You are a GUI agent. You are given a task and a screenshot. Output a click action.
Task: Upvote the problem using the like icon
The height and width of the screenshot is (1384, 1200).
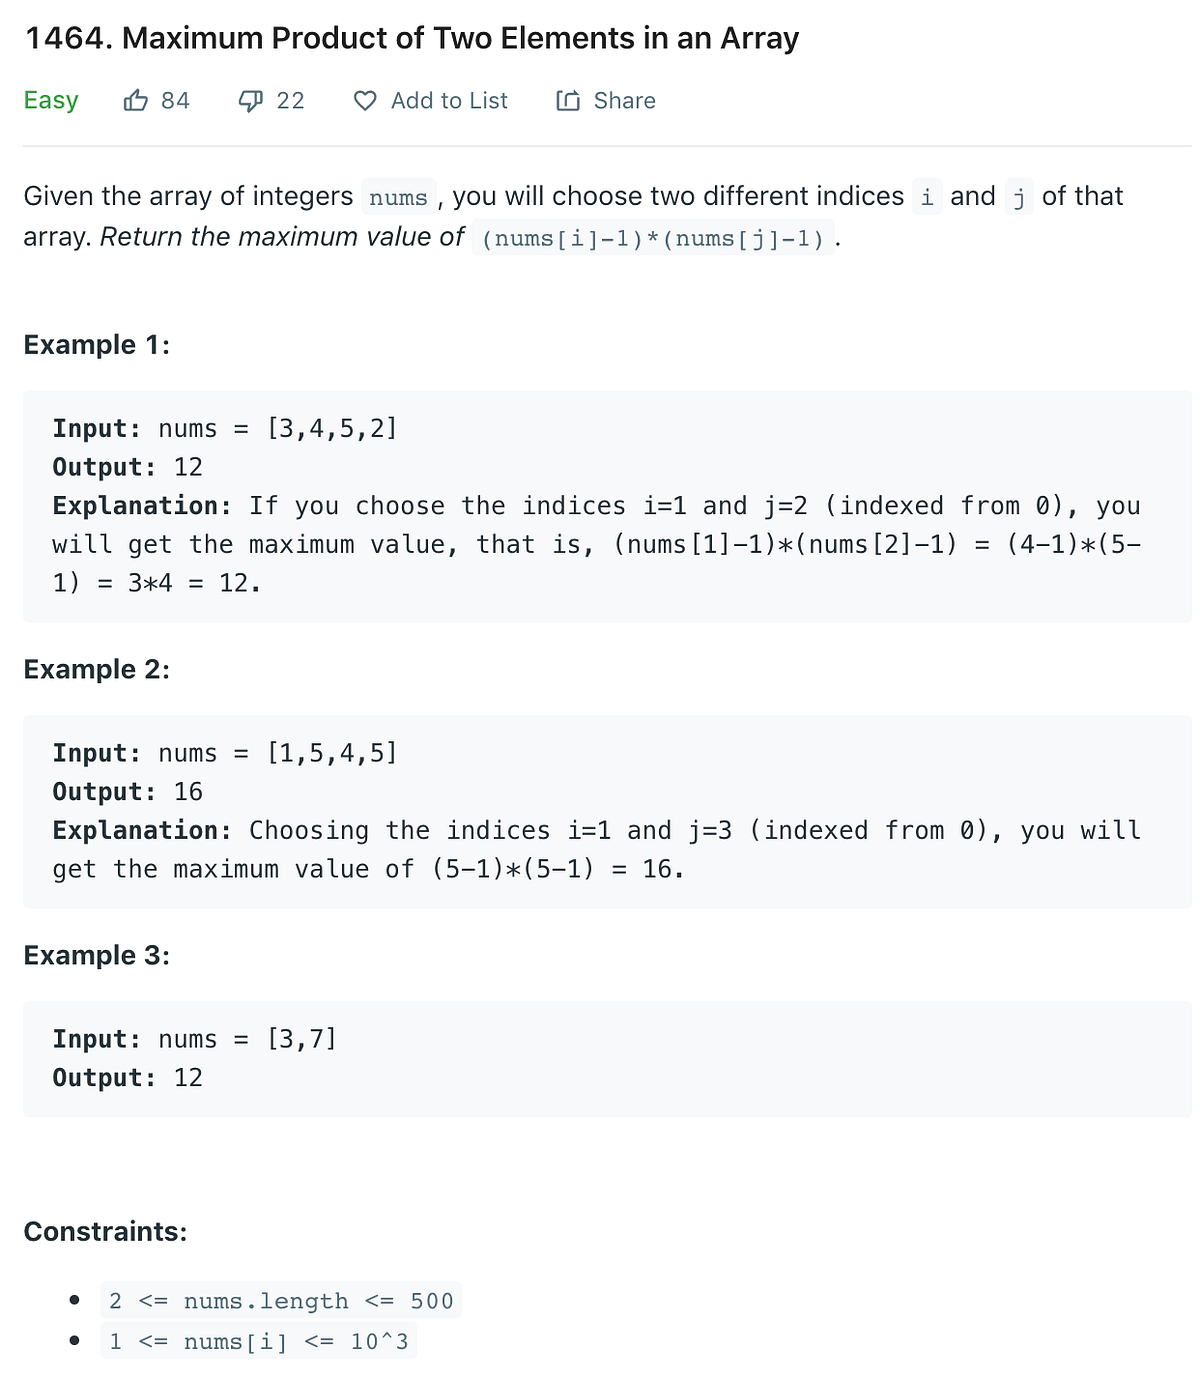pos(135,99)
